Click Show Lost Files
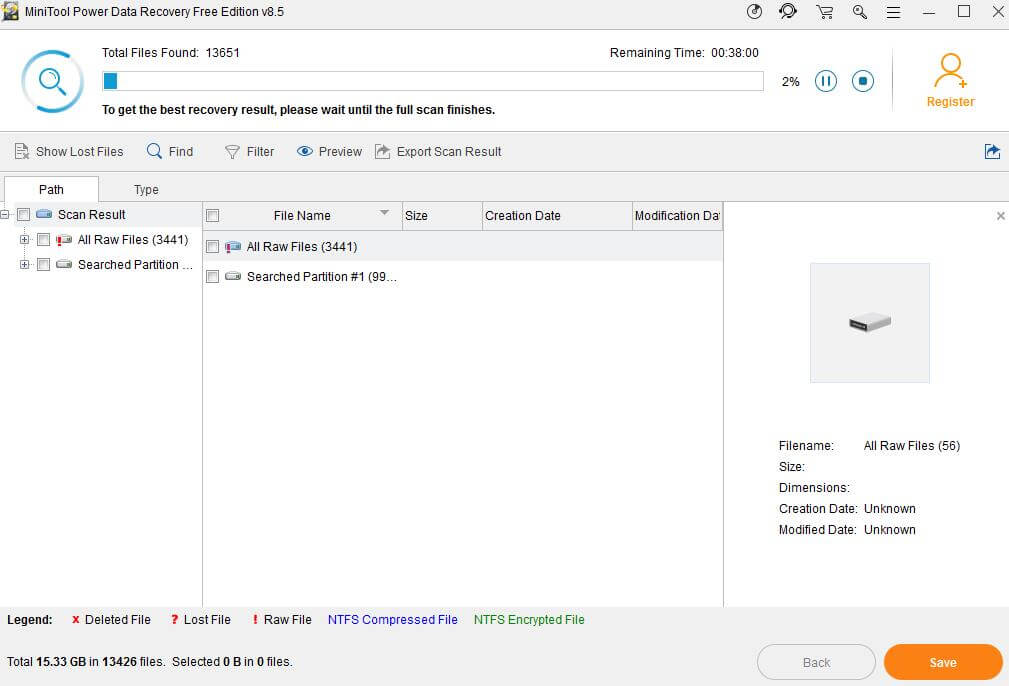Viewport: 1009px width, 686px height. point(69,152)
